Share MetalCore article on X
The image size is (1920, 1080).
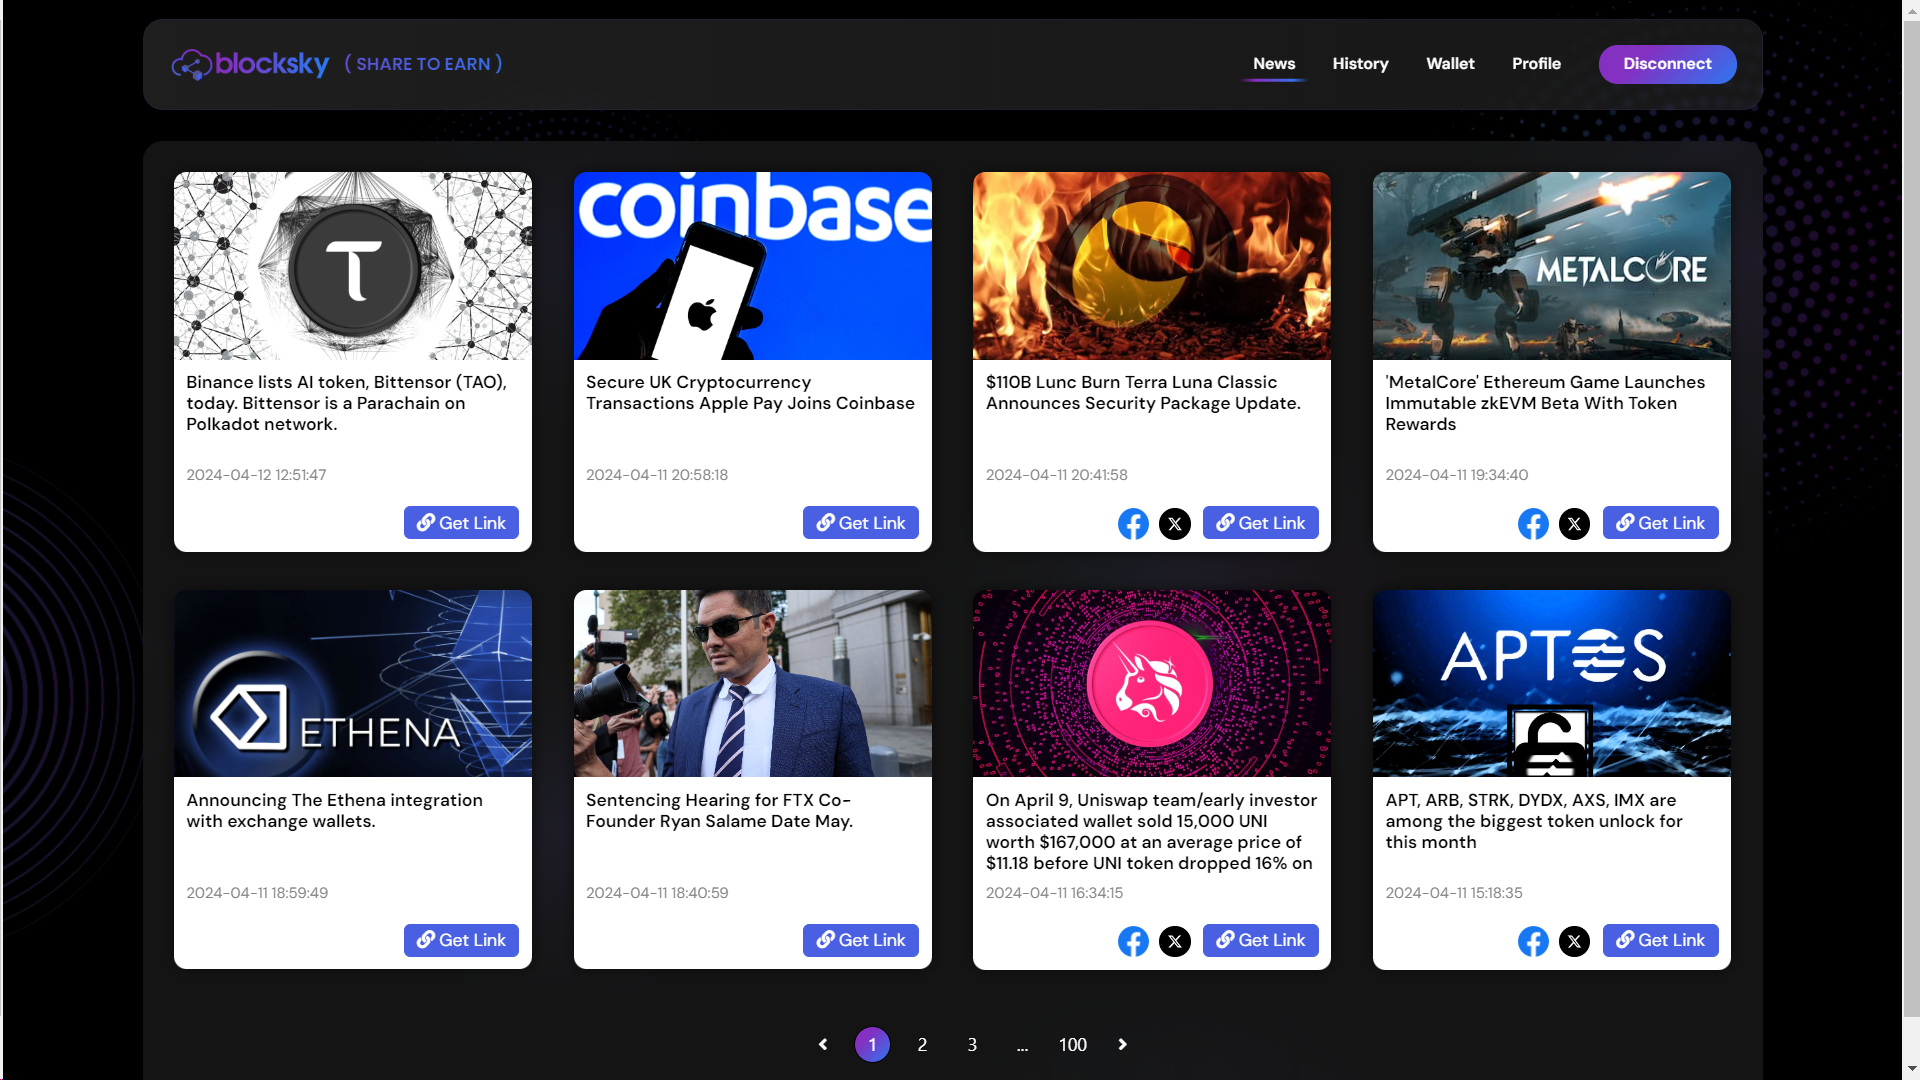1574,524
